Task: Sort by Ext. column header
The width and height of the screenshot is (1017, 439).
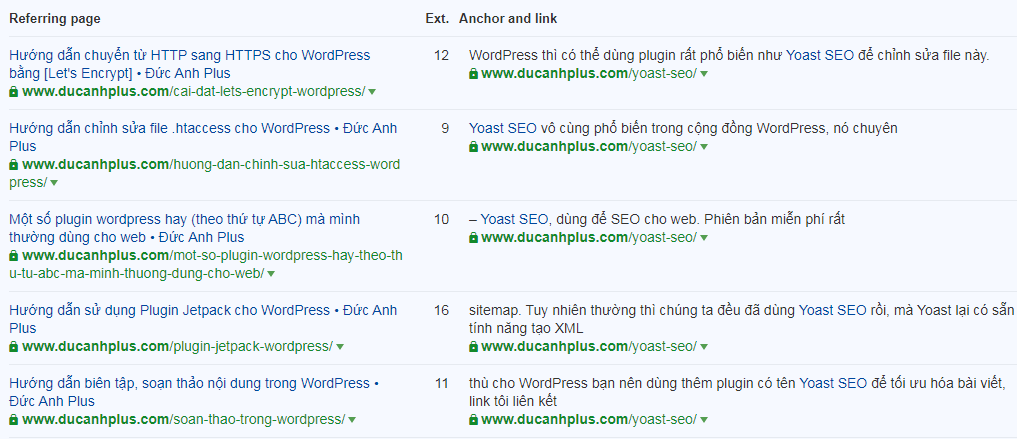Action: [x=437, y=19]
